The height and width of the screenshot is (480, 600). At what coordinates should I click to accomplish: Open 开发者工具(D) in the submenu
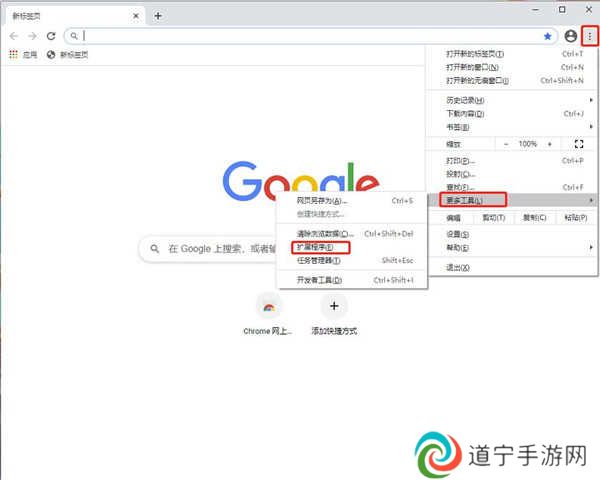pyautogui.click(x=352, y=280)
